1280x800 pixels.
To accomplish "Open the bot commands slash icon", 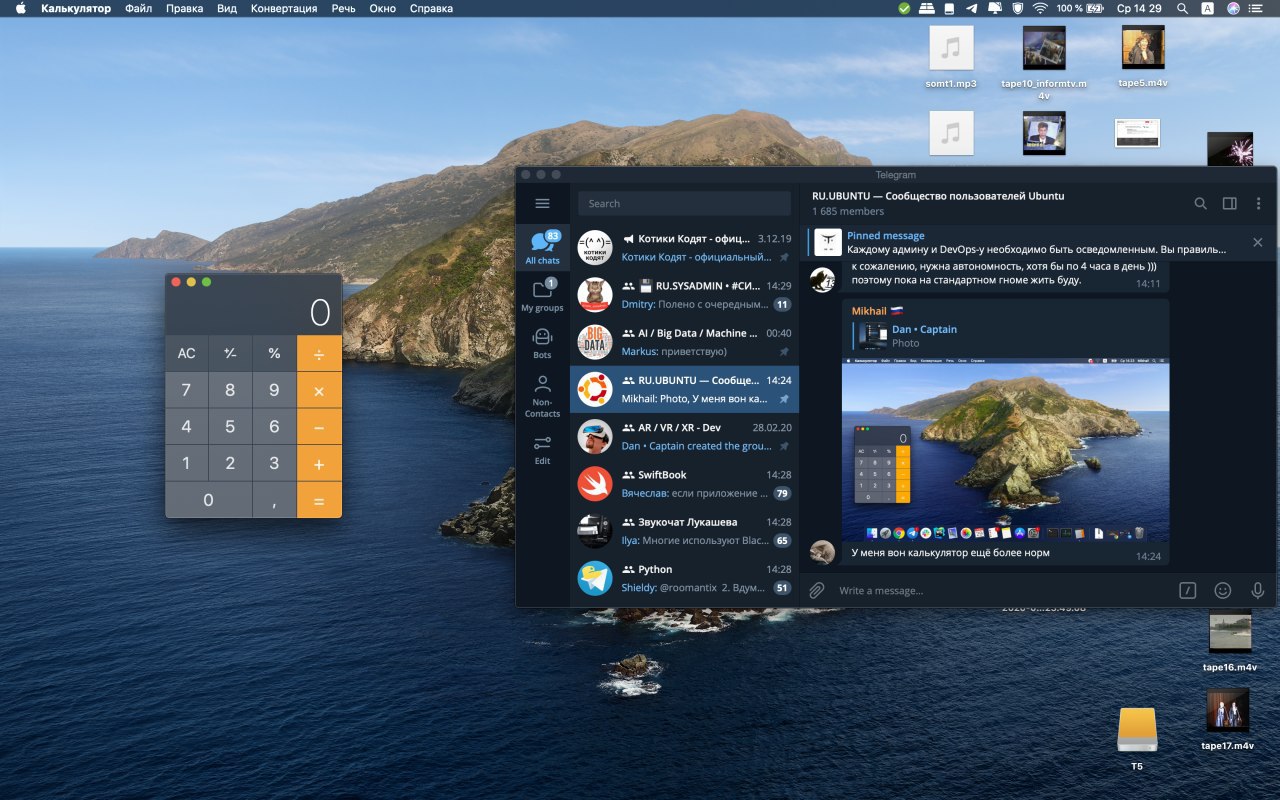I will pos(1187,590).
